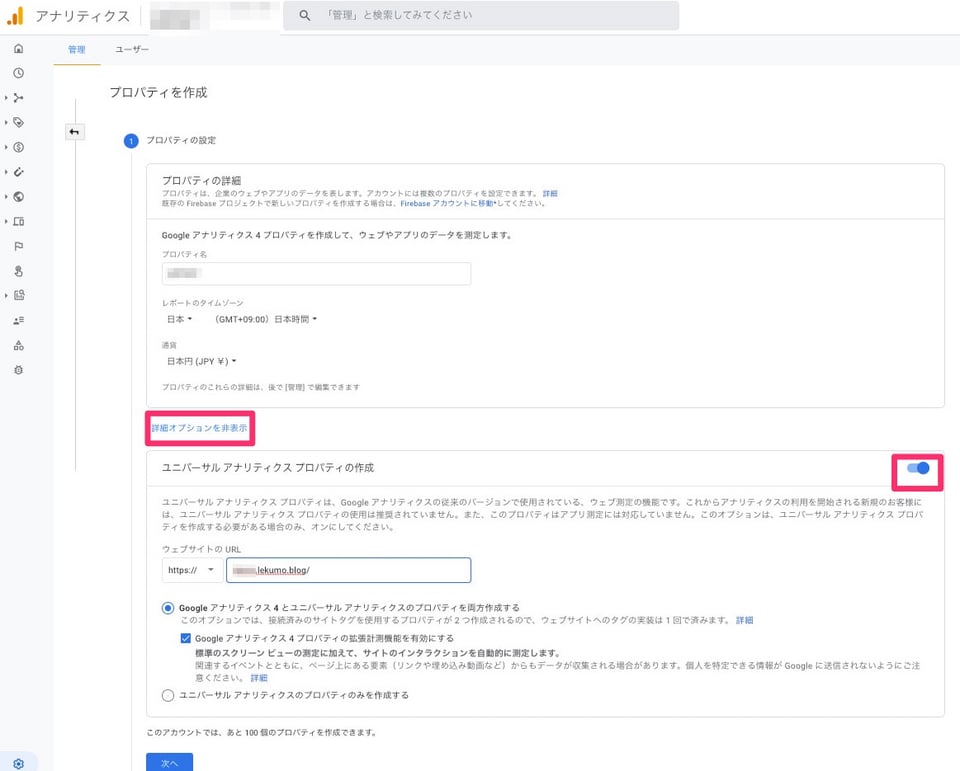960x771 pixels.
Task: Switch to the ユーザー tab
Action: (132, 50)
